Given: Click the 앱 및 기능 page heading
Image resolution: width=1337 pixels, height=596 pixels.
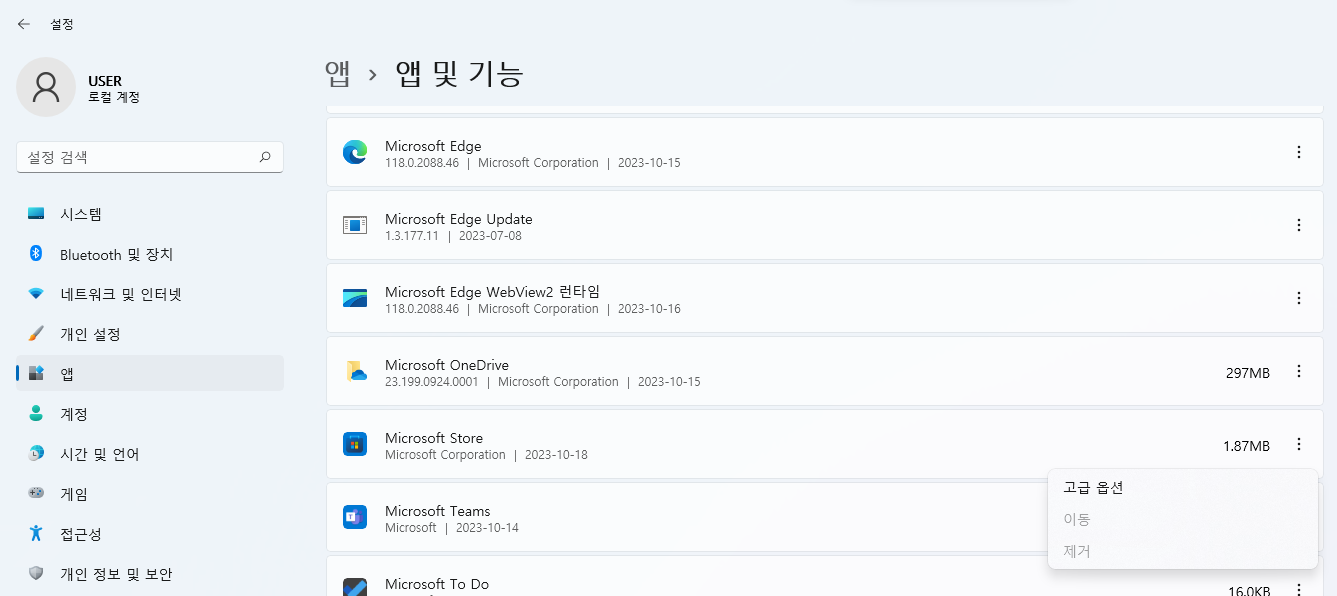Looking at the screenshot, I should pyautogui.click(x=460, y=73).
